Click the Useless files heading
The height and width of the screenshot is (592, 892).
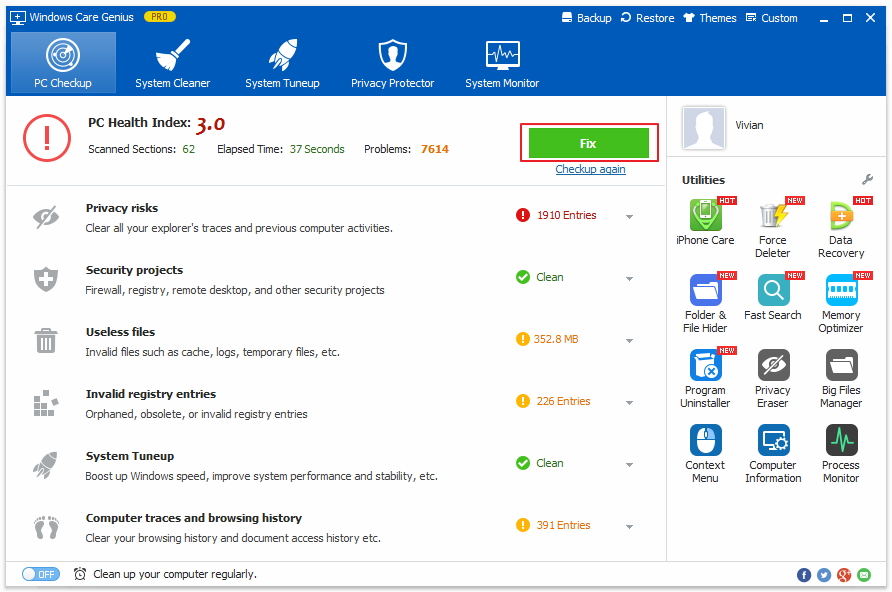pos(120,332)
